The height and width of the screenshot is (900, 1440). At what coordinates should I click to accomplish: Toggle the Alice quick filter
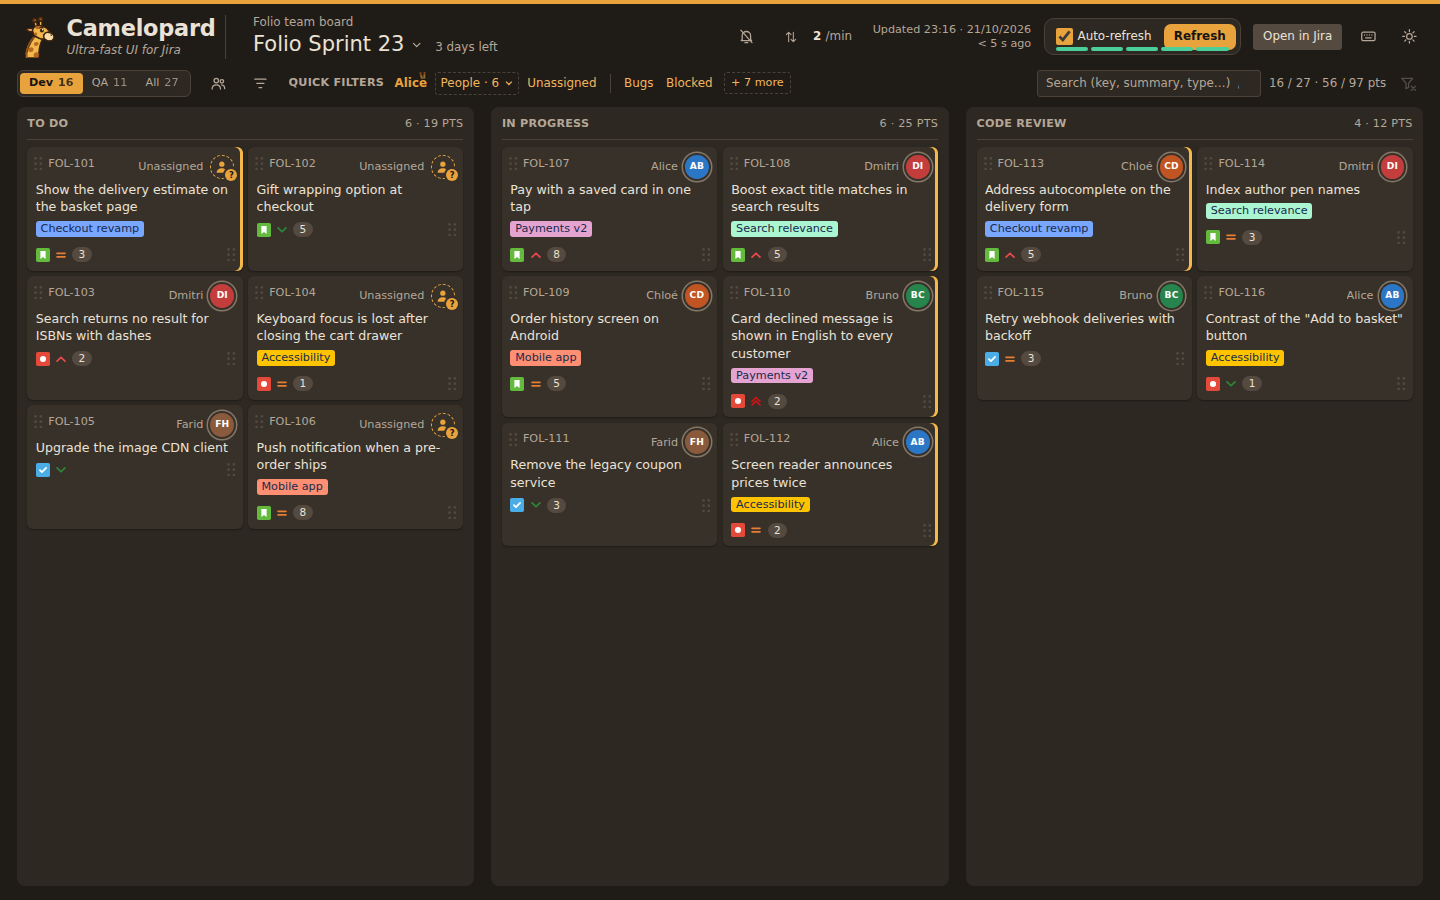coord(410,83)
